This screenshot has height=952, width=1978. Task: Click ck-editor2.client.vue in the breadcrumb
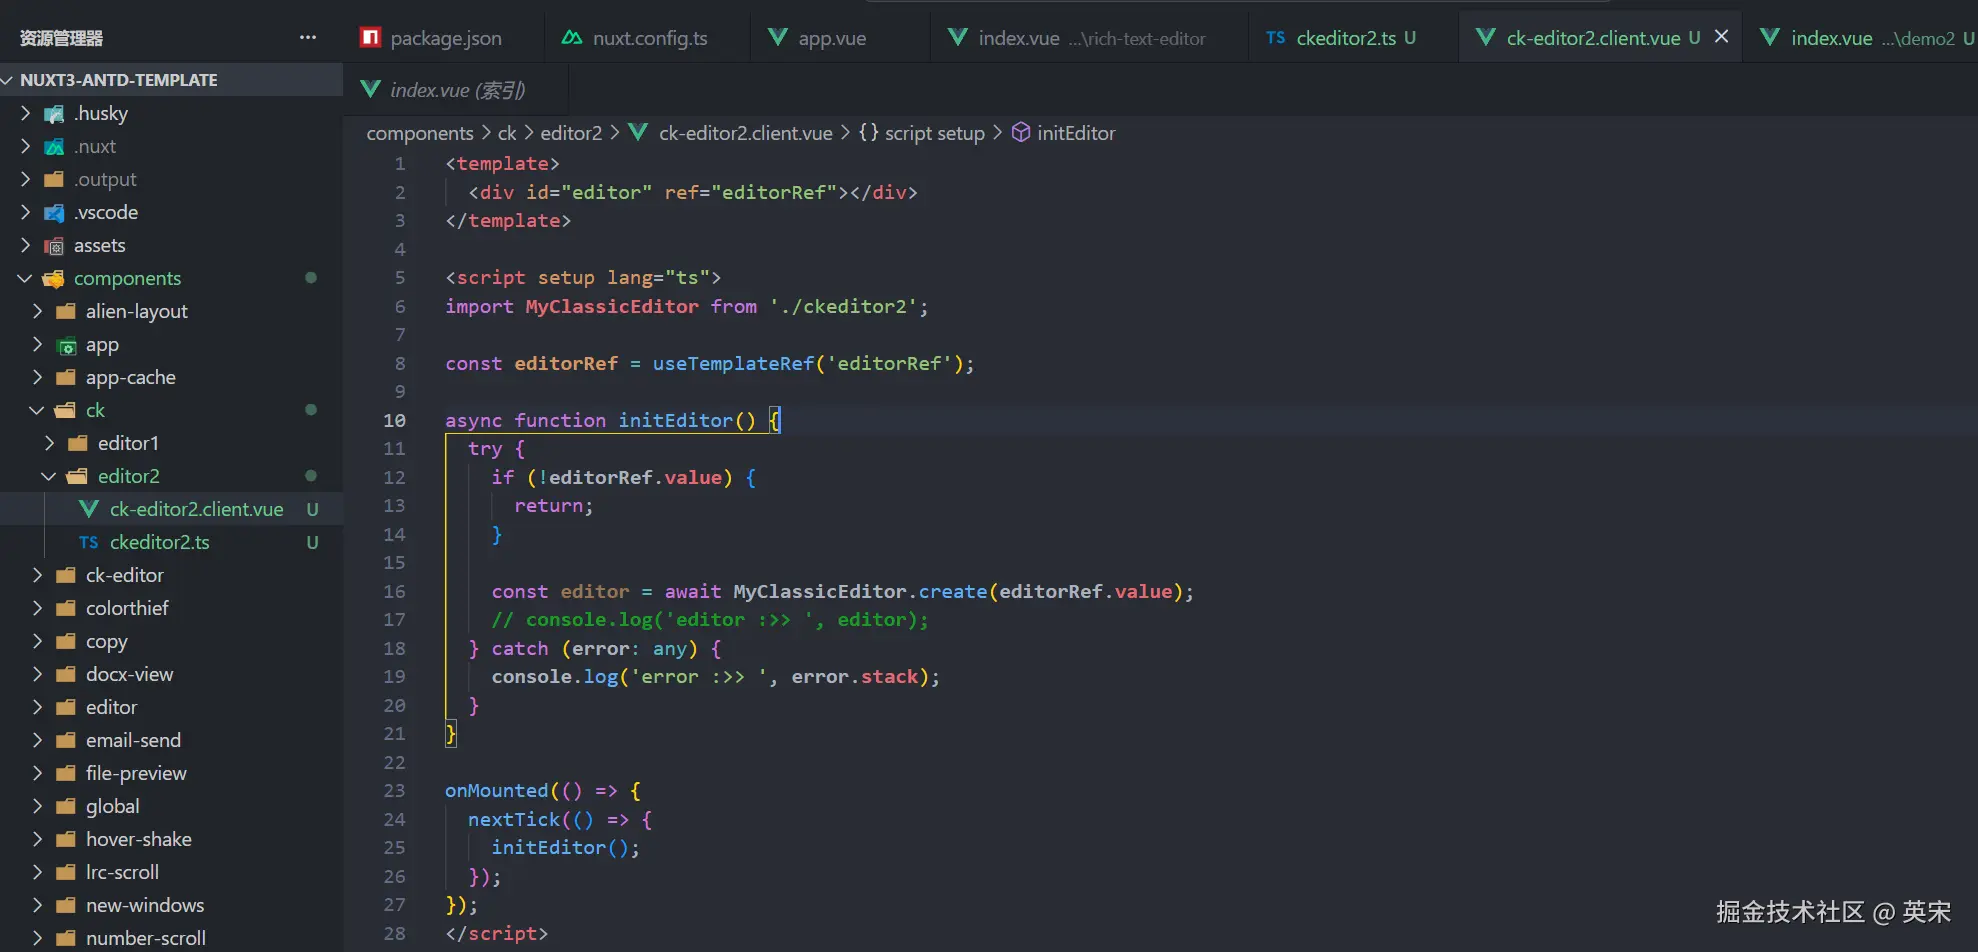point(745,133)
